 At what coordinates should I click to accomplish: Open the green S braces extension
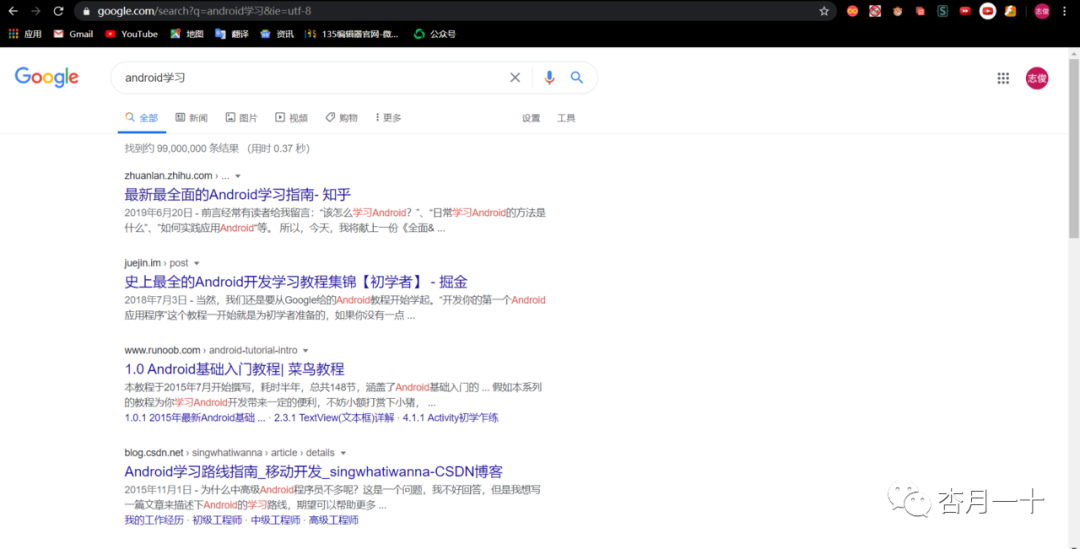pyautogui.click(x=942, y=11)
